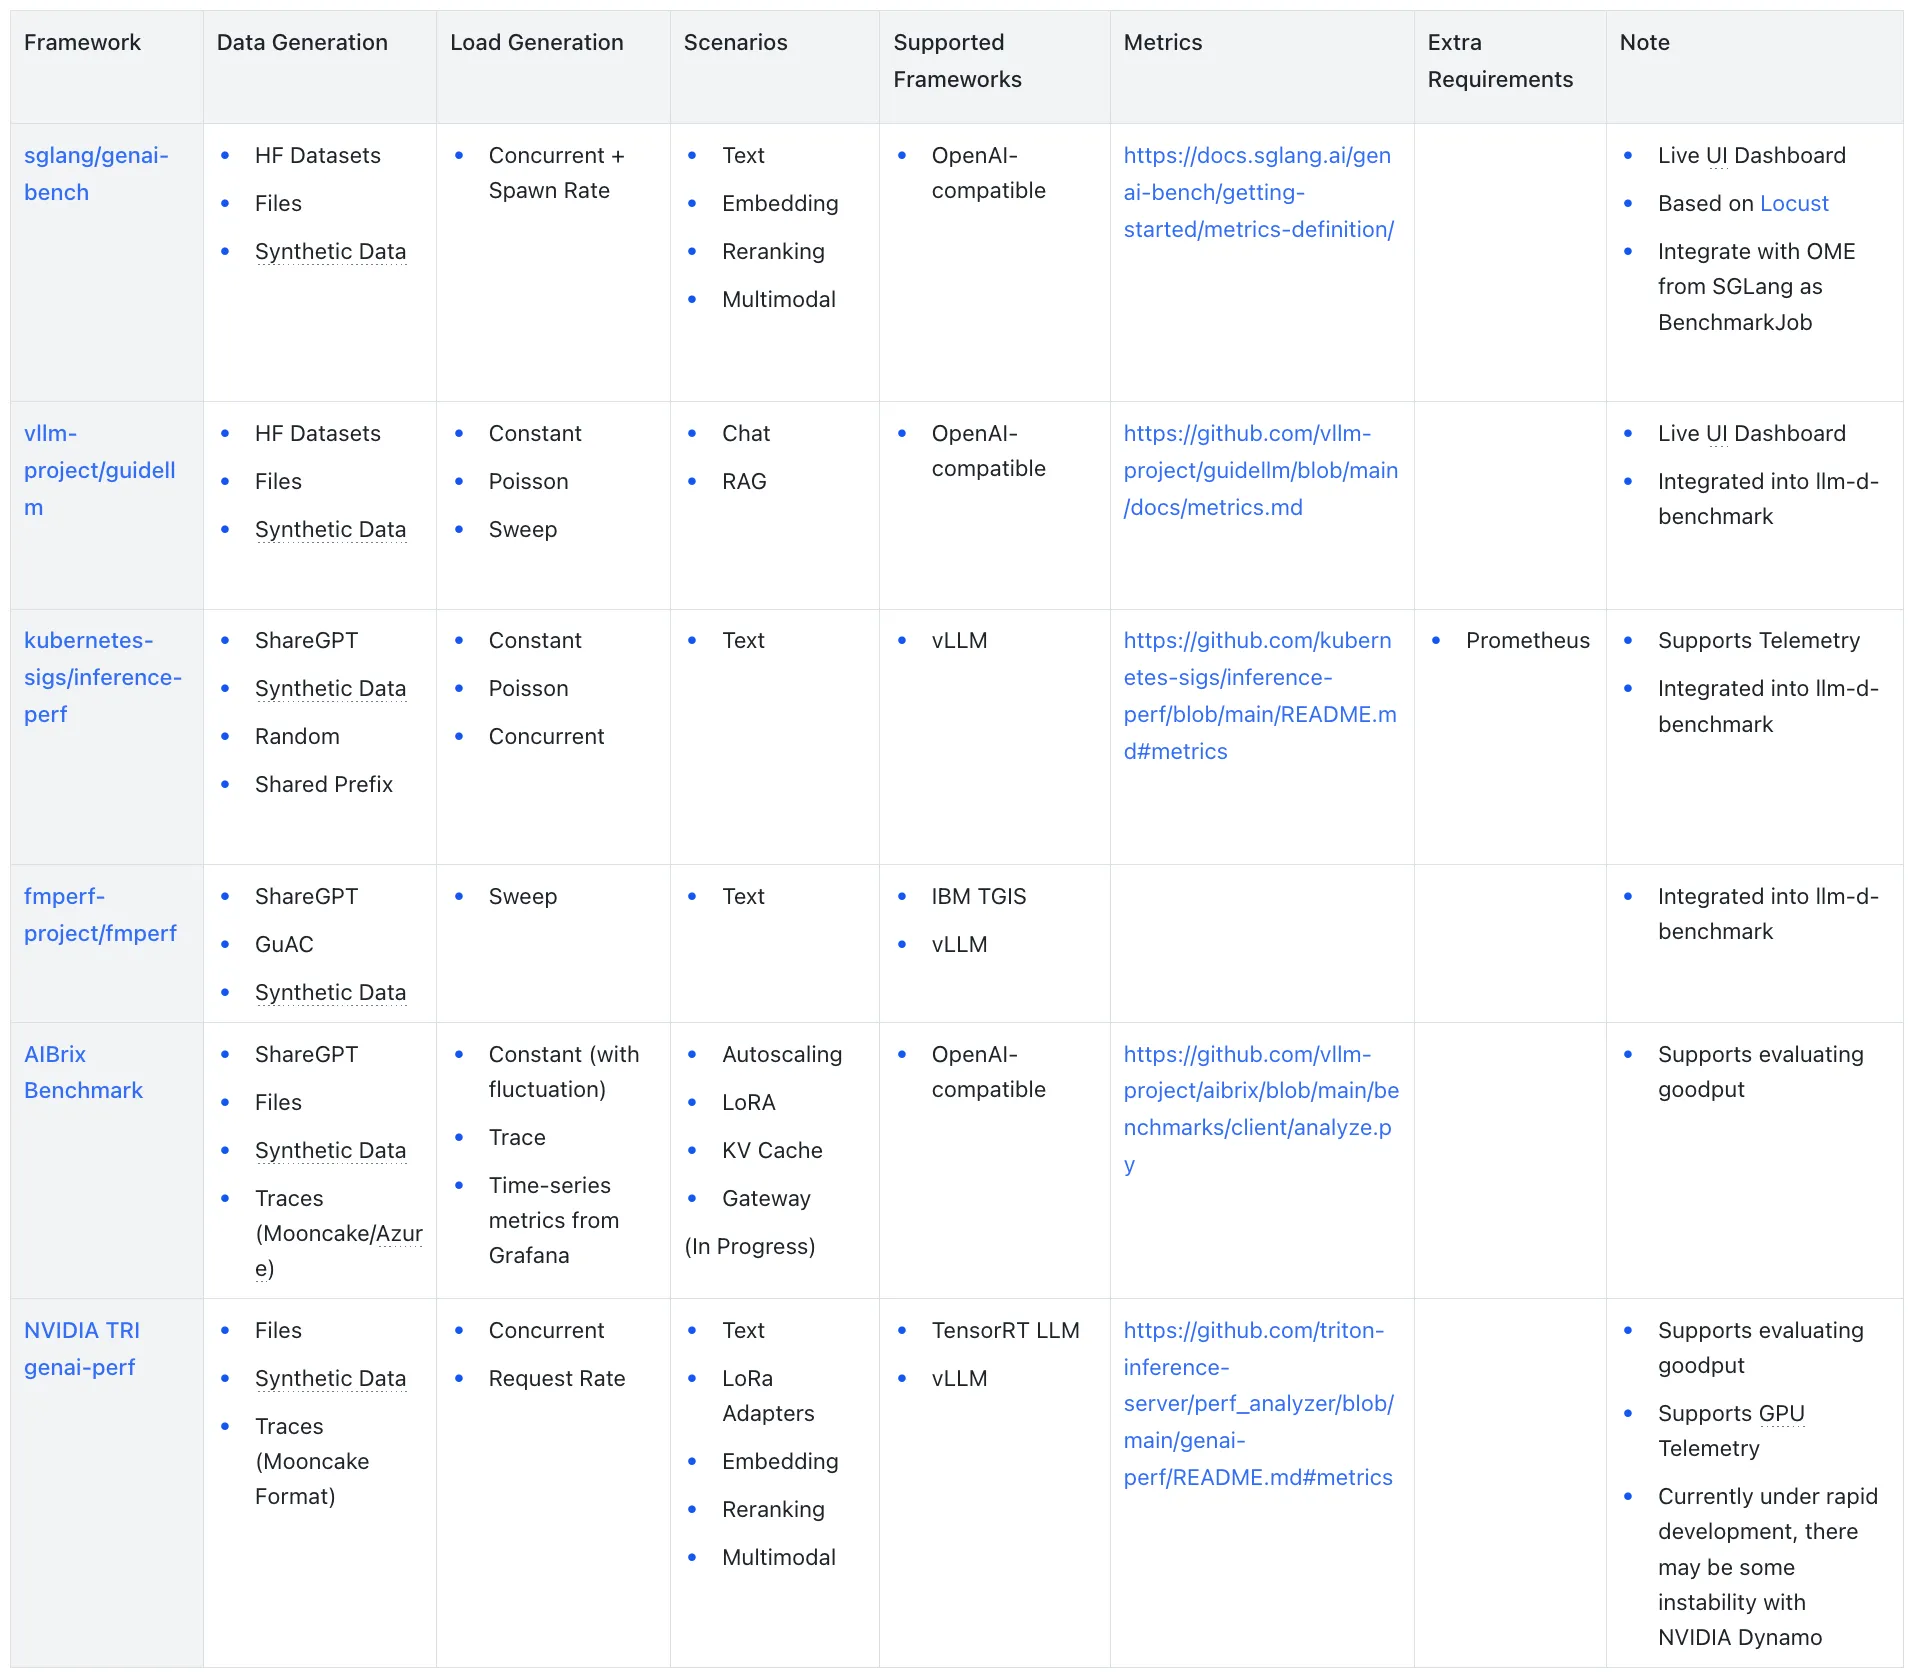Select the Load Generation column header
Viewport: 1912px width, 1680px height.
tap(537, 42)
